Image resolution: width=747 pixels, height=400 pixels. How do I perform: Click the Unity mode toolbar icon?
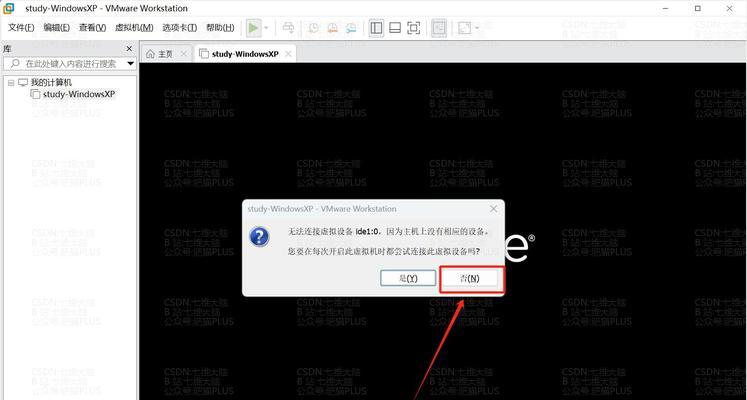439,28
